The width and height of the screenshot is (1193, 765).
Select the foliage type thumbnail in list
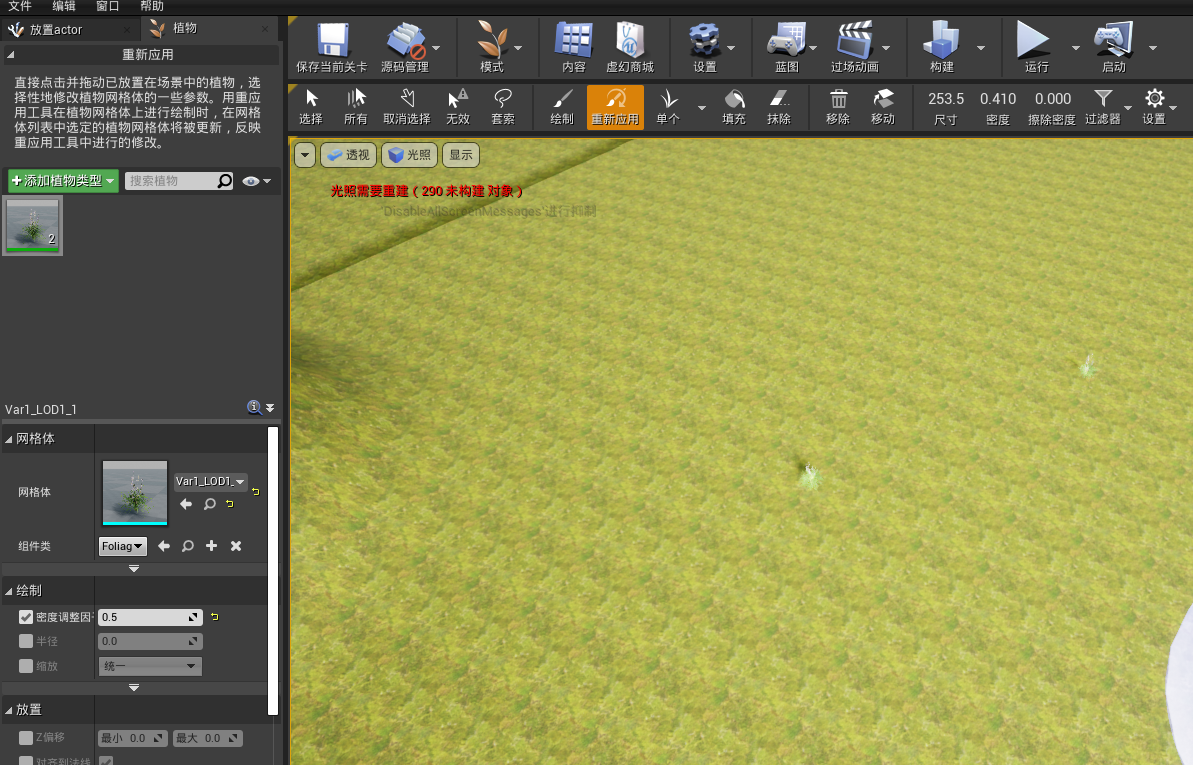tap(33, 225)
